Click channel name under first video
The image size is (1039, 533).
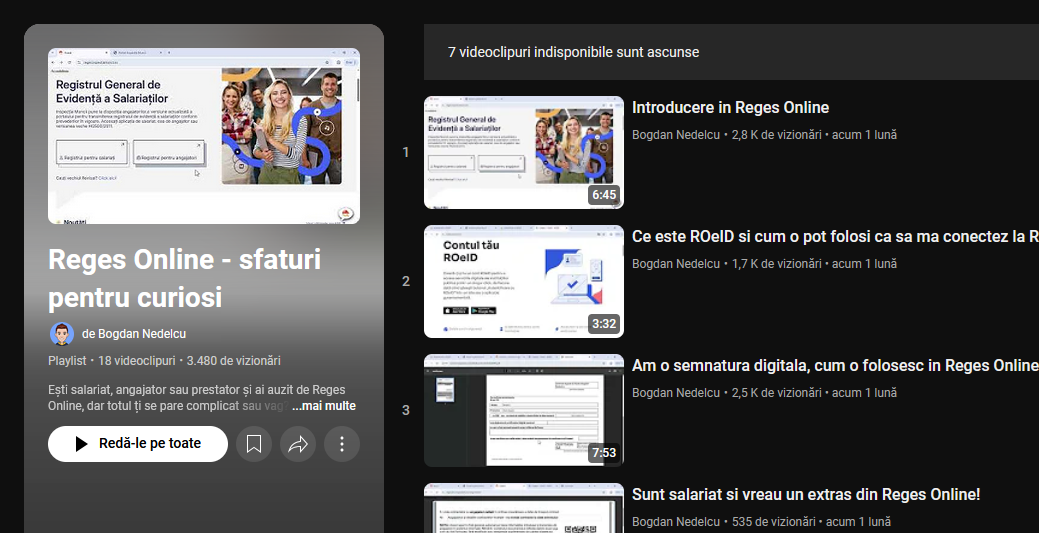(x=676, y=134)
